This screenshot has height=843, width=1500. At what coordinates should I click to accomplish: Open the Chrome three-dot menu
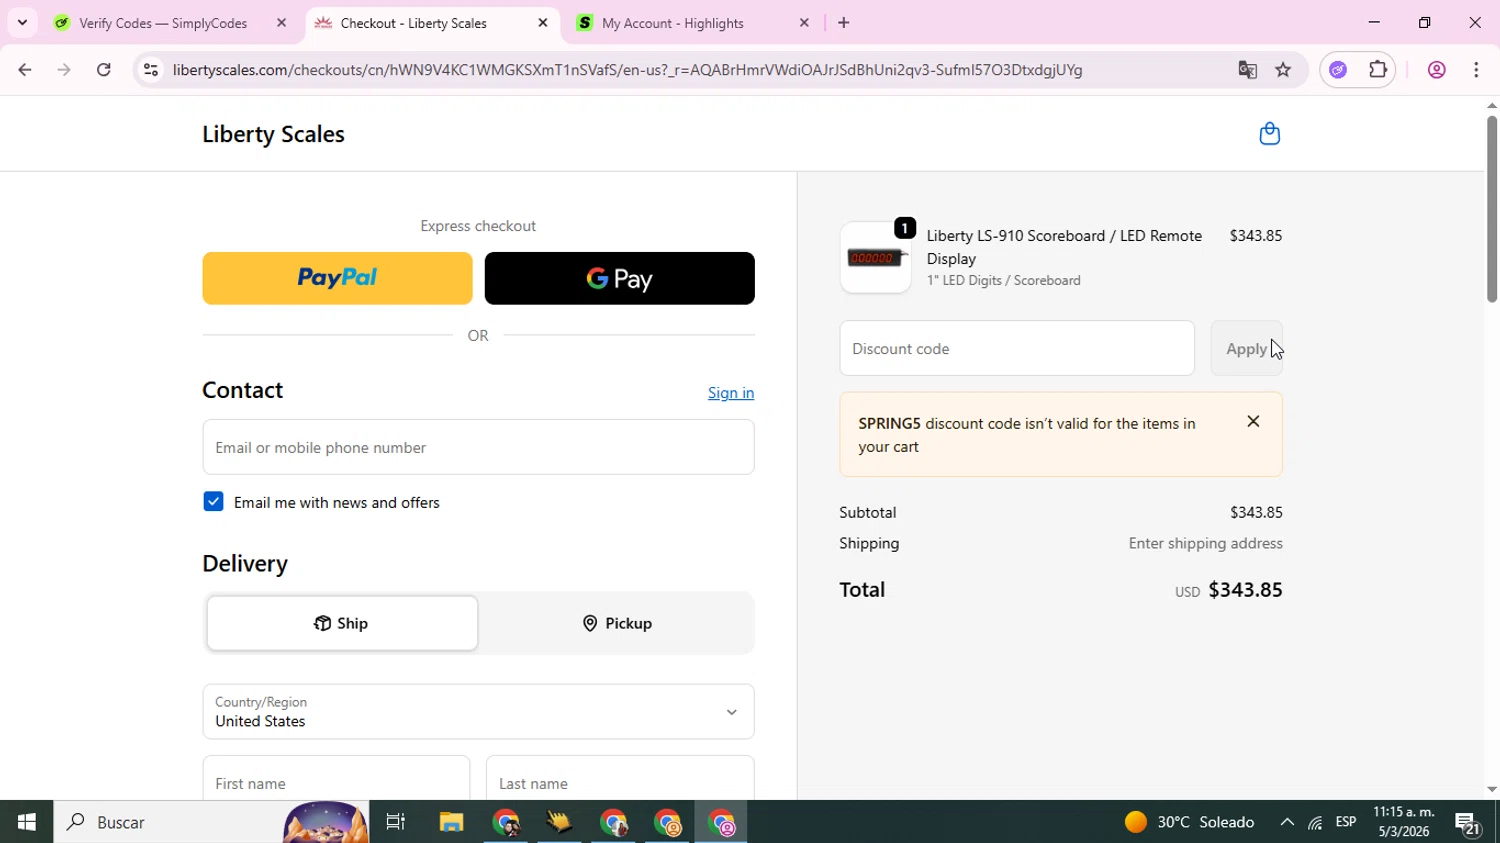(1477, 70)
